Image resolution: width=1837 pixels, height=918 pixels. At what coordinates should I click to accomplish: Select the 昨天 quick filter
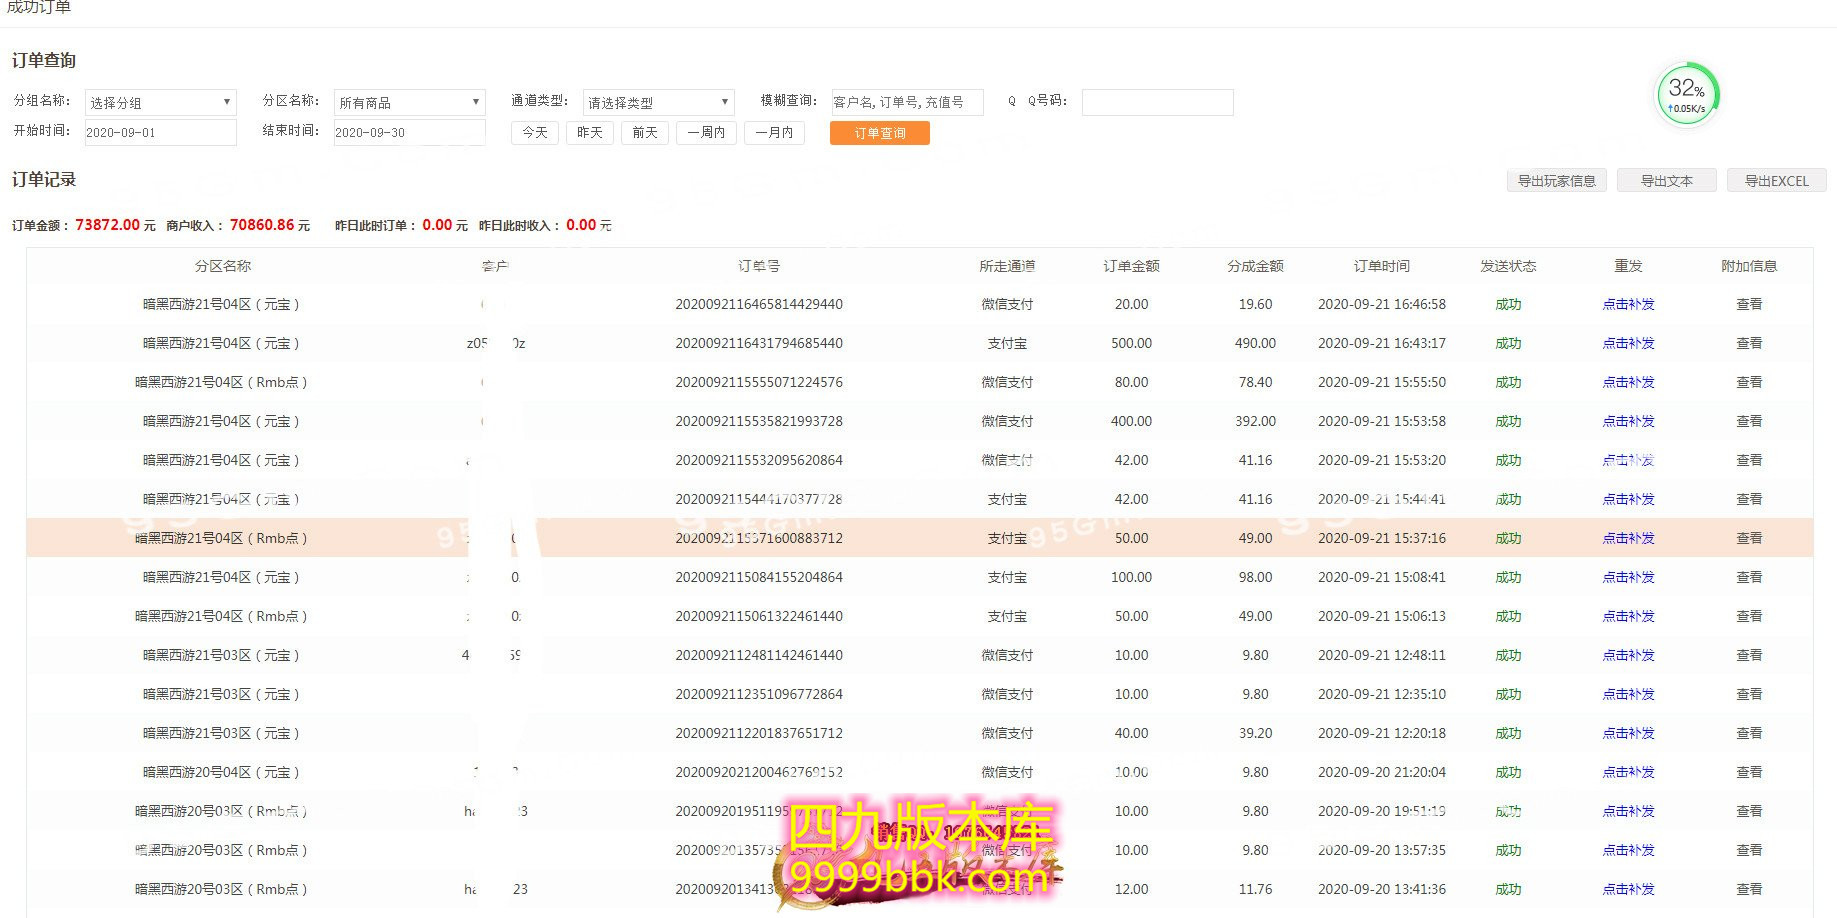pyautogui.click(x=590, y=132)
